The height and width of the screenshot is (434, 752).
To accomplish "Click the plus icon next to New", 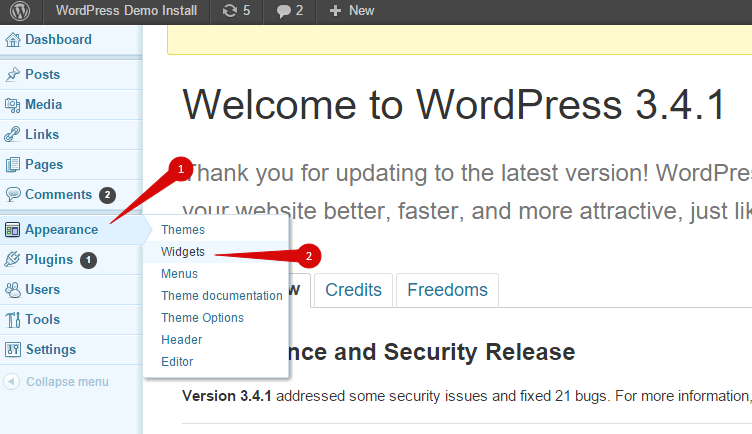I will coord(335,11).
